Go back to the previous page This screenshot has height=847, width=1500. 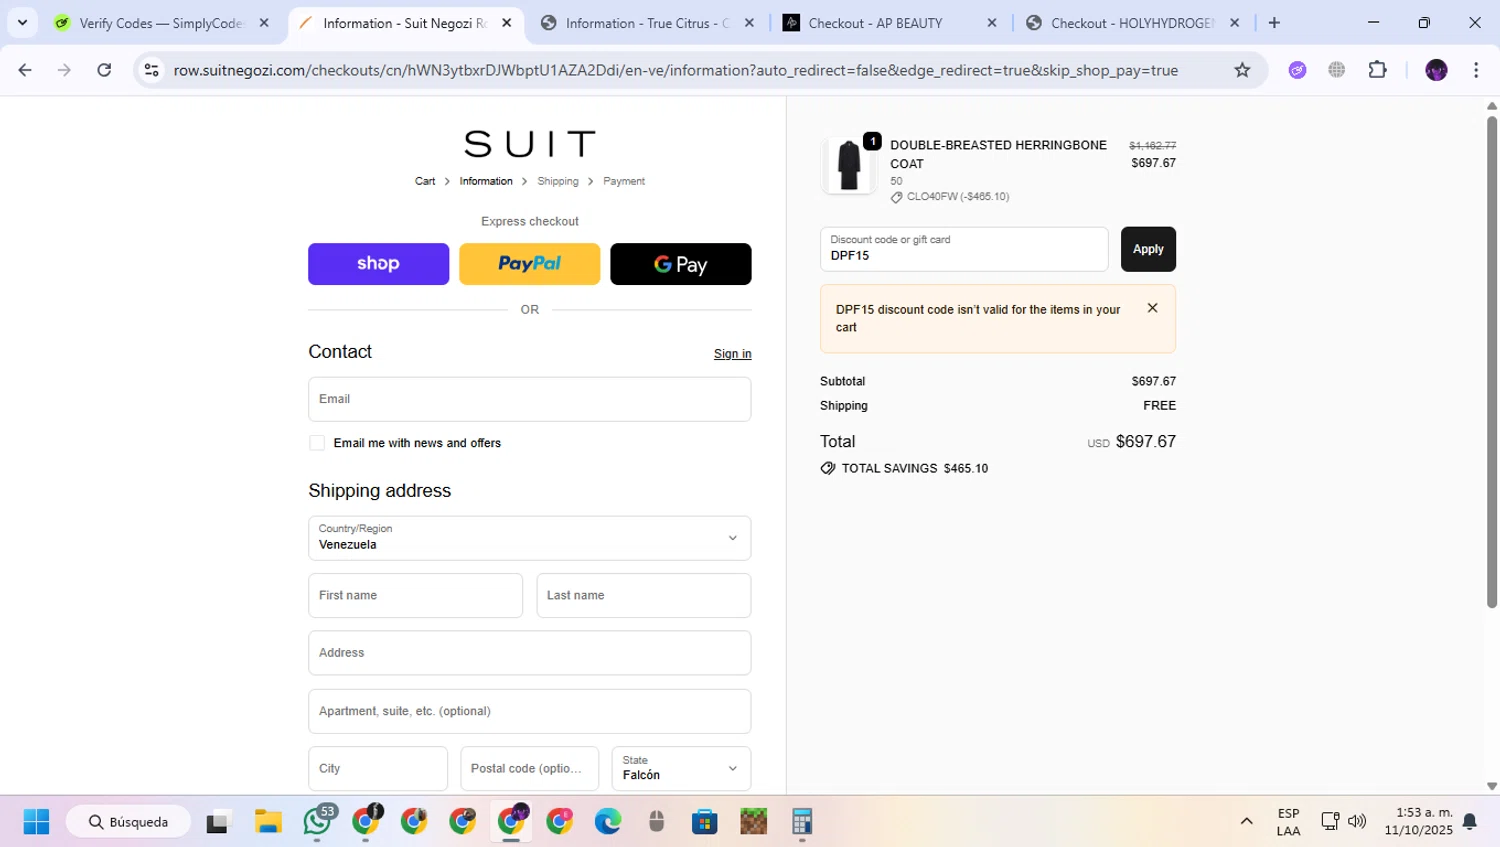coord(25,70)
